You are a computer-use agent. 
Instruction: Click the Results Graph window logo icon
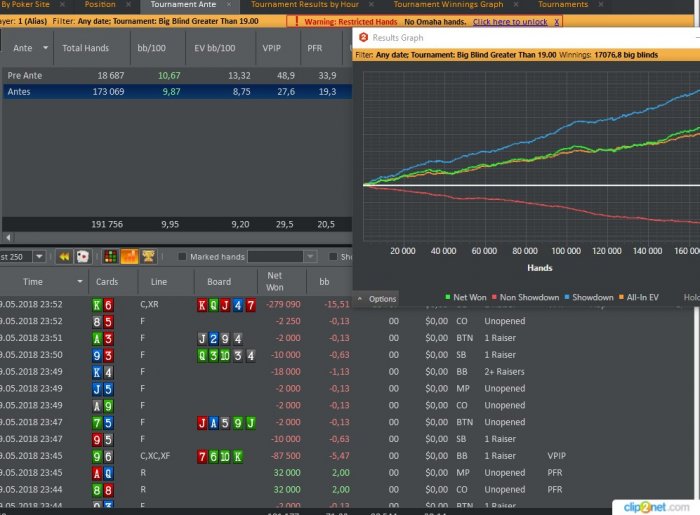364,38
